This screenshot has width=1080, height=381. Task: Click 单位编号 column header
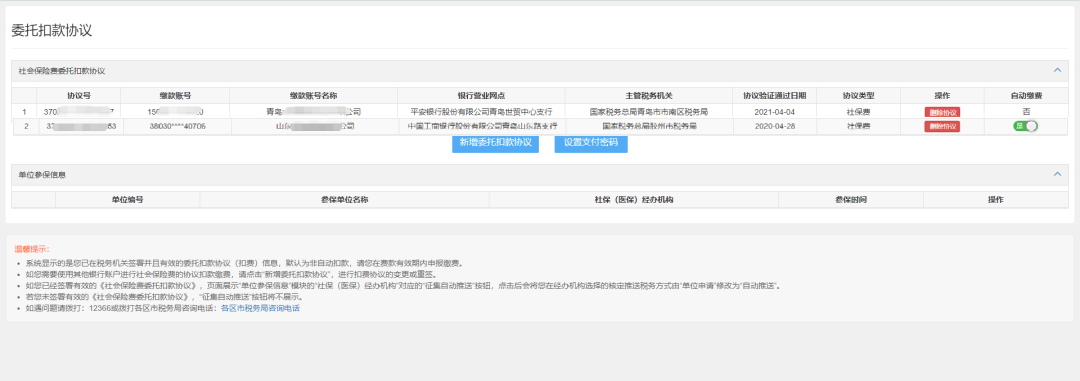(127, 199)
